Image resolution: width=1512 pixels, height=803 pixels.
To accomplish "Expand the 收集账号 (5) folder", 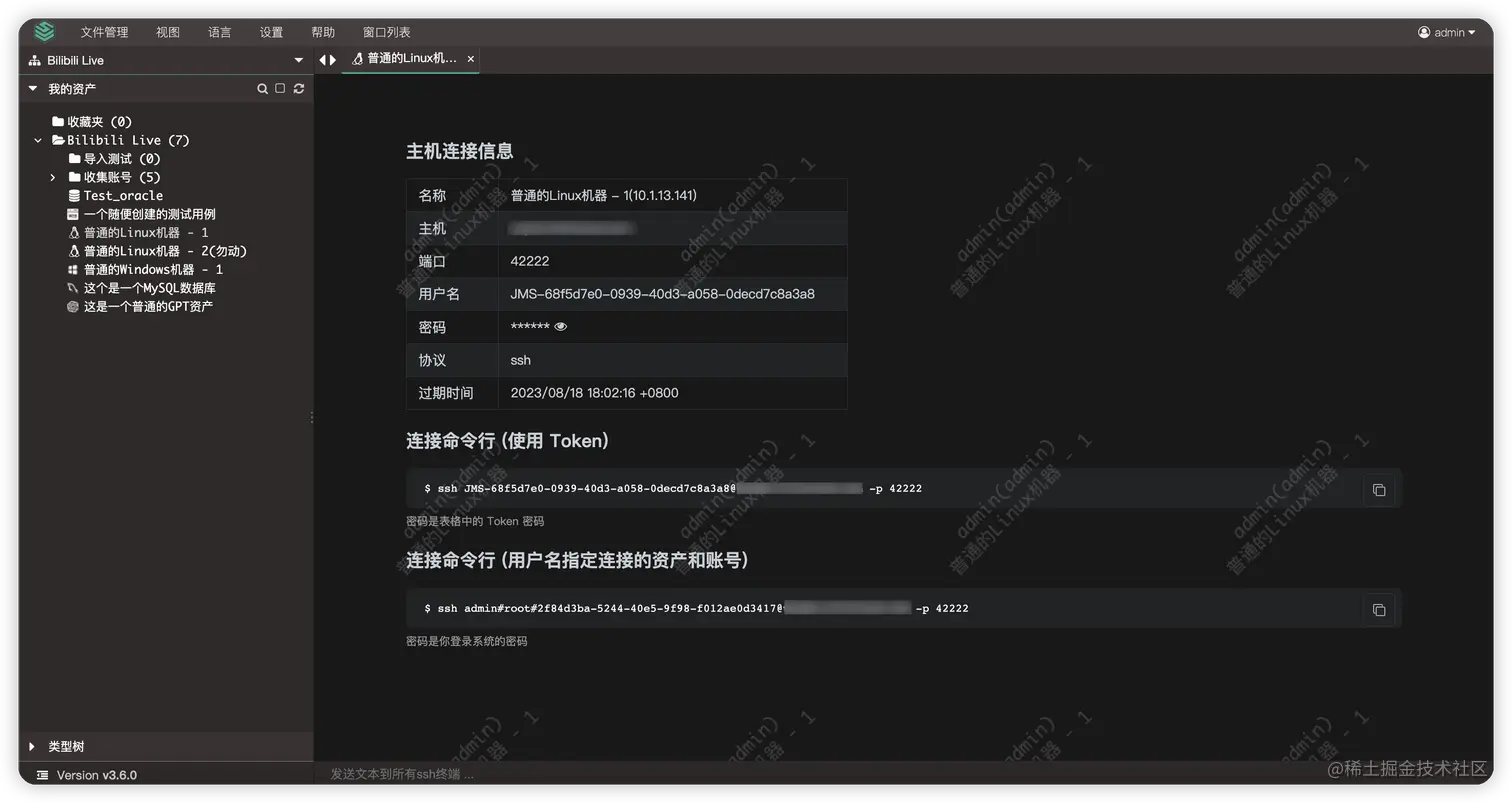I will pos(53,177).
